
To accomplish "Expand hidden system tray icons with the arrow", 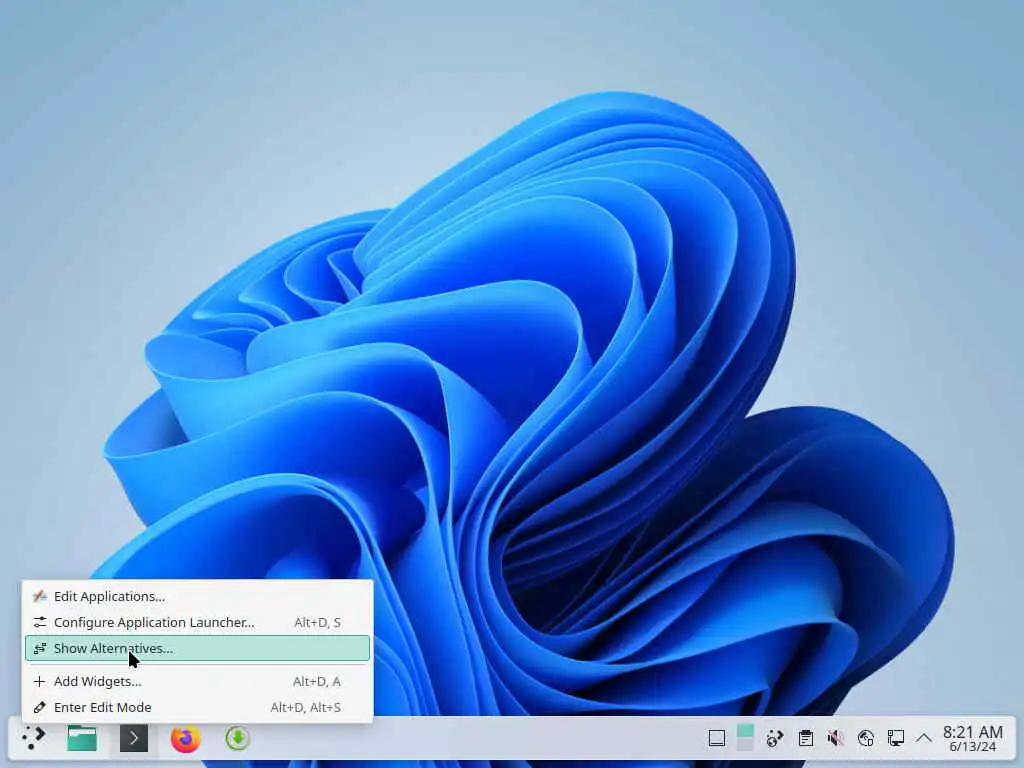I will 923,739.
